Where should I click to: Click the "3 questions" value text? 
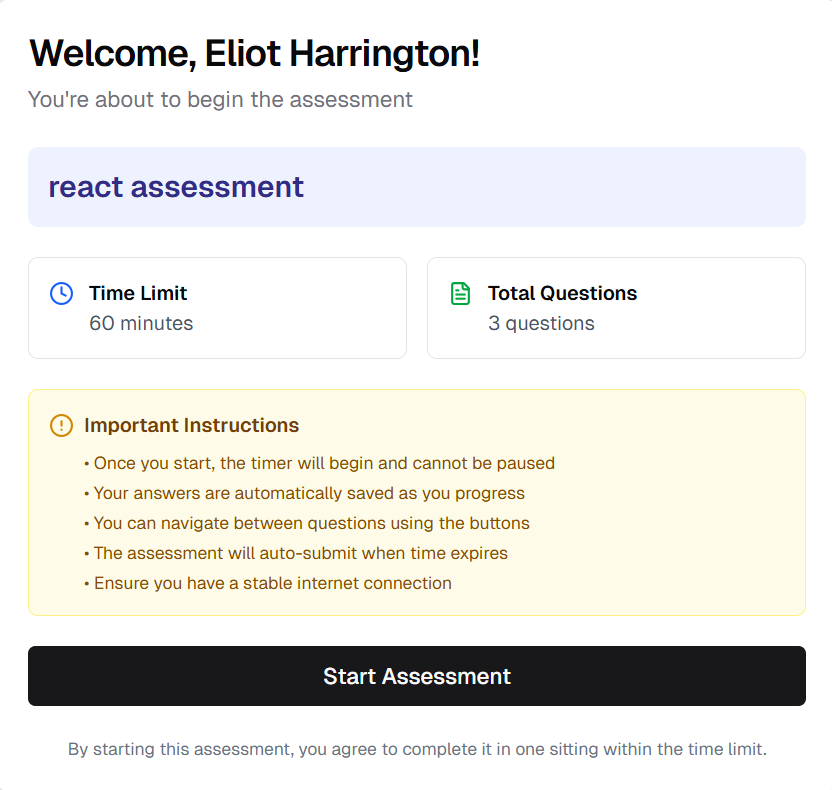coord(541,323)
